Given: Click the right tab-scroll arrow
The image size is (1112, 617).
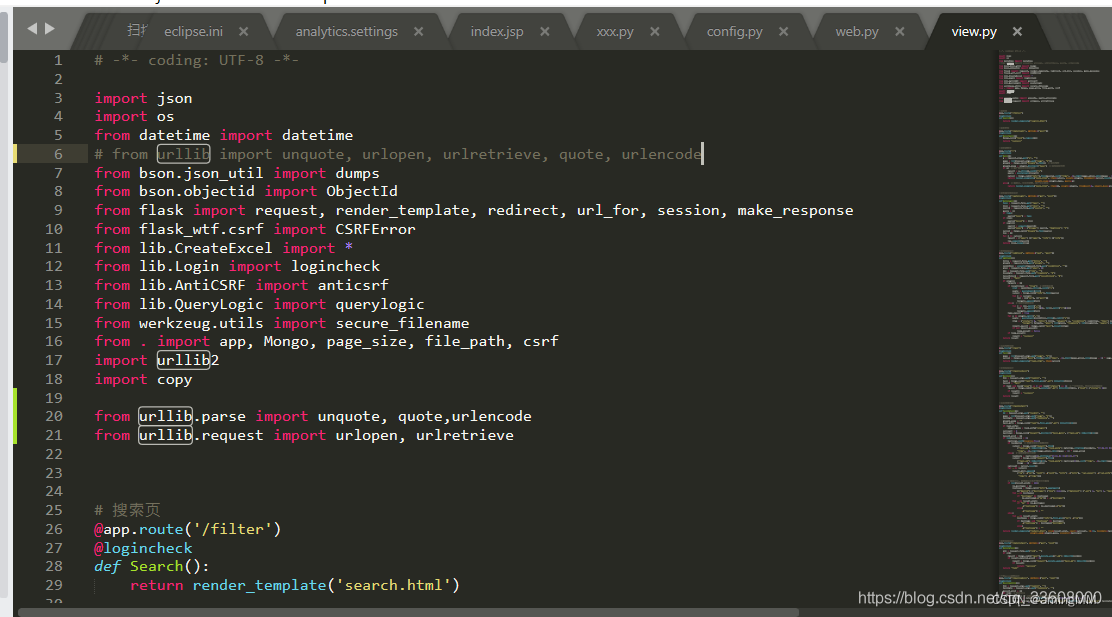Looking at the screenshot, I should (50, 28).
